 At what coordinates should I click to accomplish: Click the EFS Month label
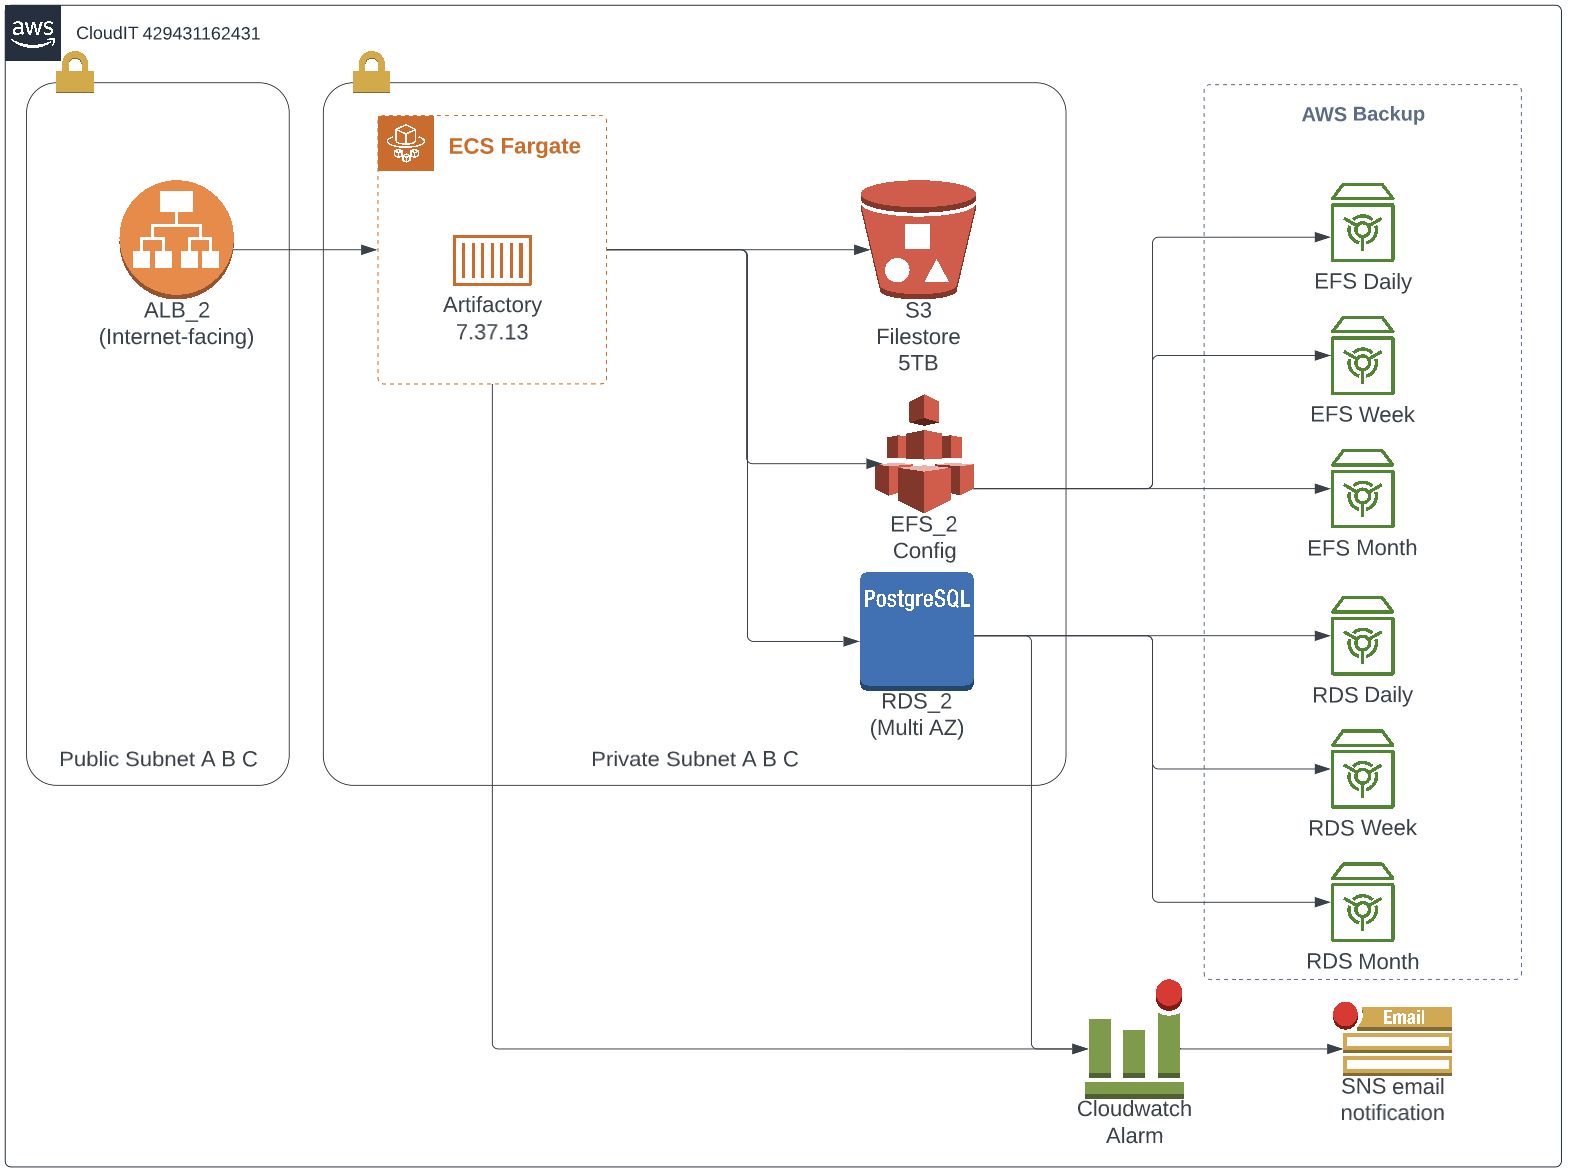(1362, 547)
